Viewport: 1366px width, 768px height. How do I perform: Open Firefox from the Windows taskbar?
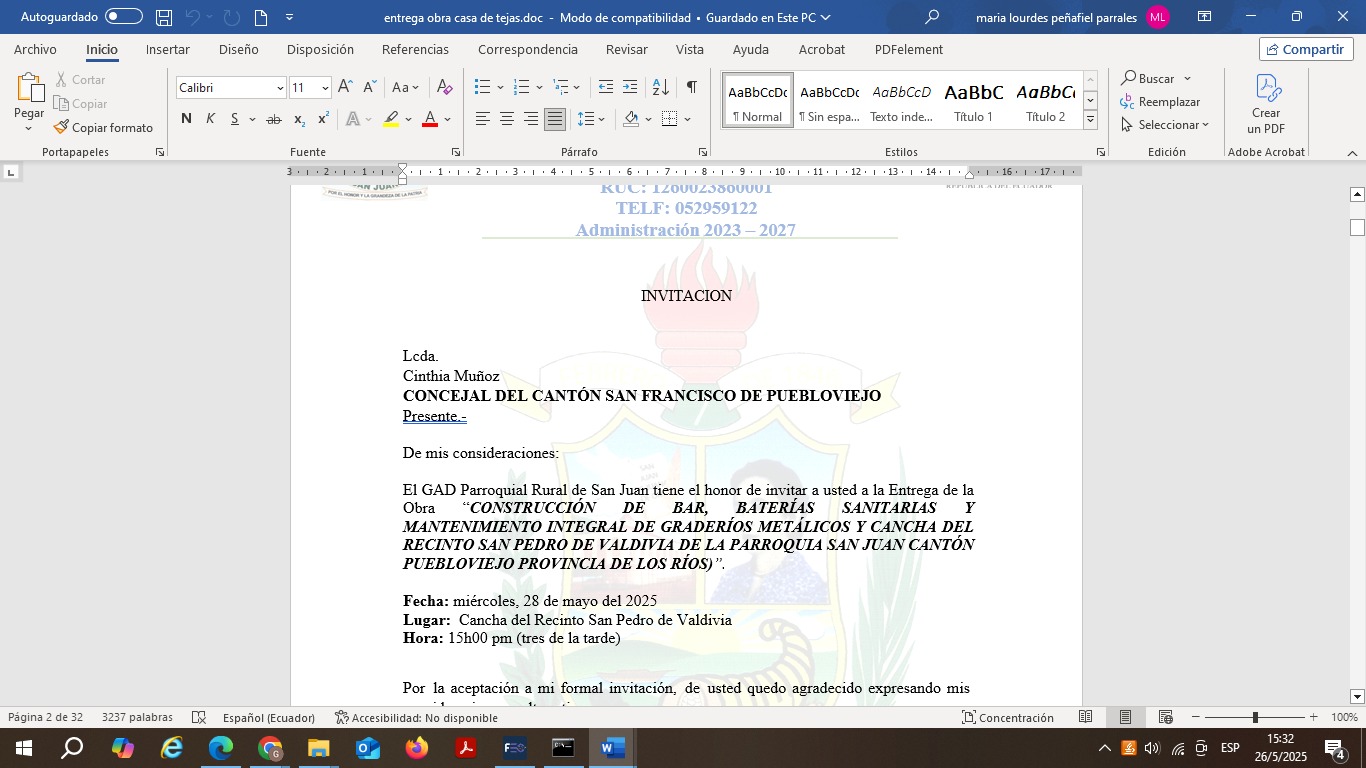tap(416, 748)
